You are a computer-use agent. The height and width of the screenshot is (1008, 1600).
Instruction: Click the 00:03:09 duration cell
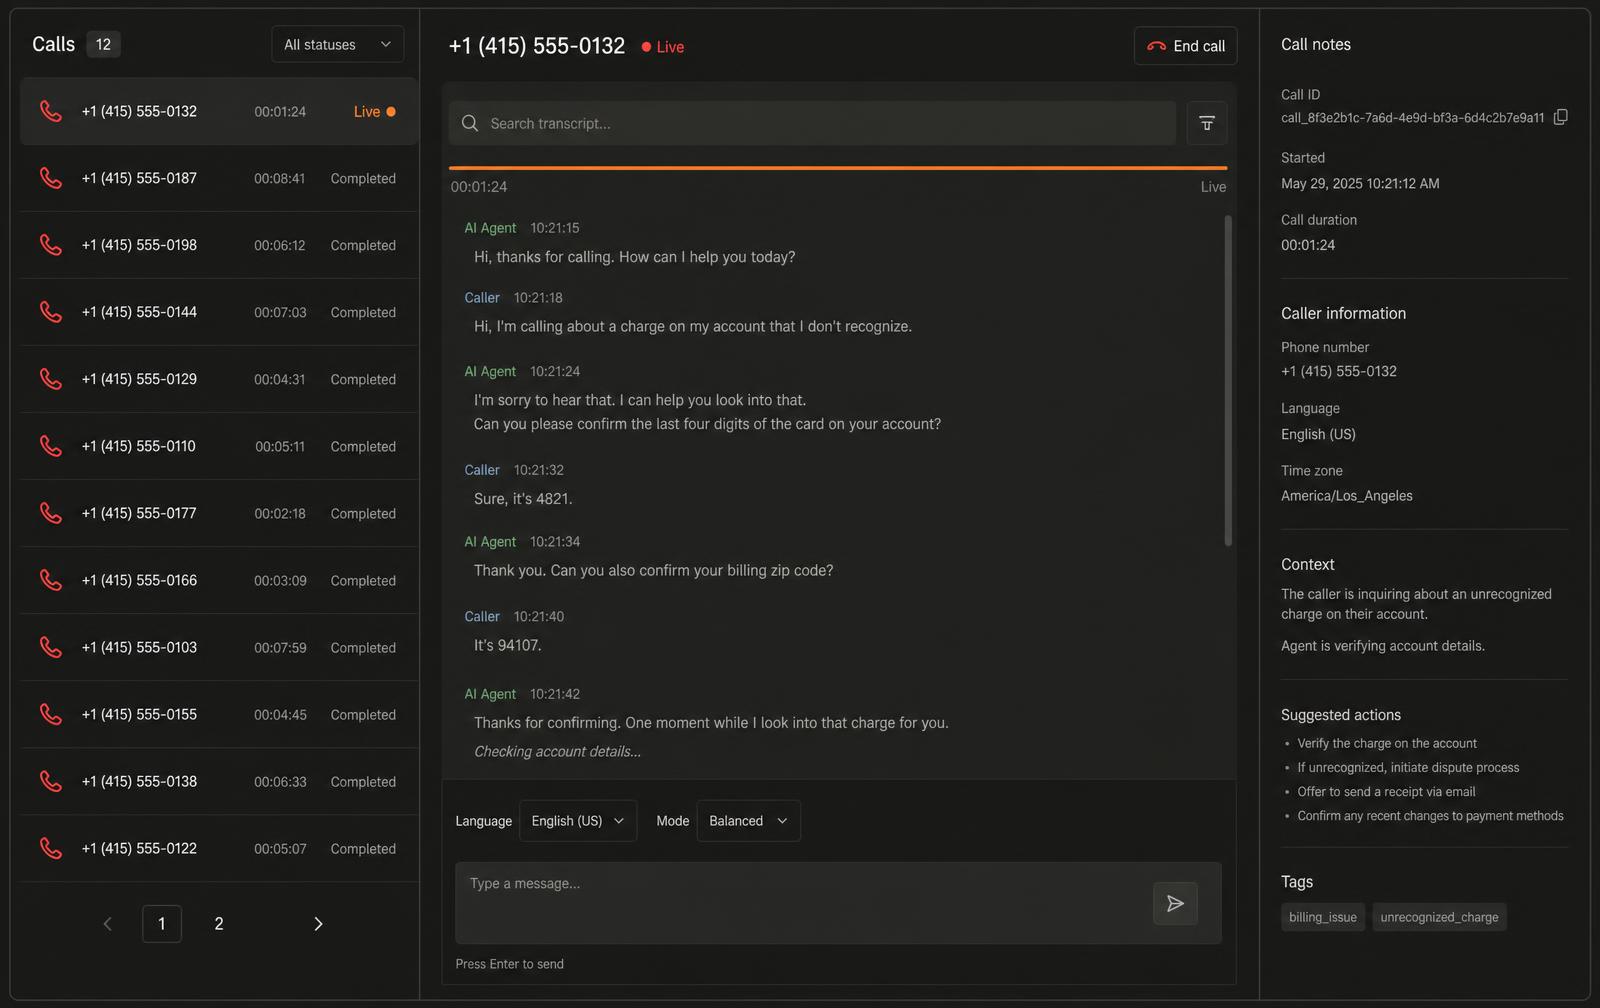280,580
